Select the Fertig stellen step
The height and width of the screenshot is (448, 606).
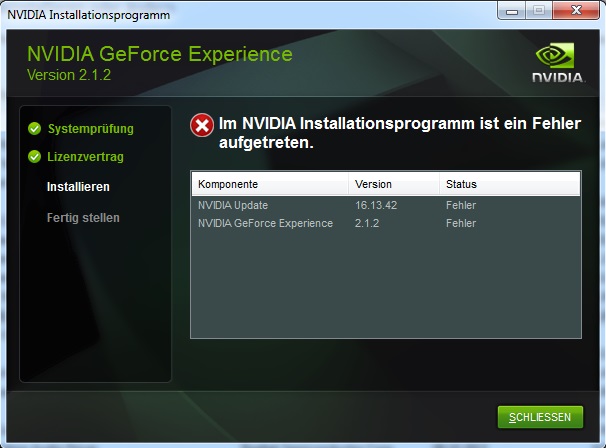tap(83, 218)
